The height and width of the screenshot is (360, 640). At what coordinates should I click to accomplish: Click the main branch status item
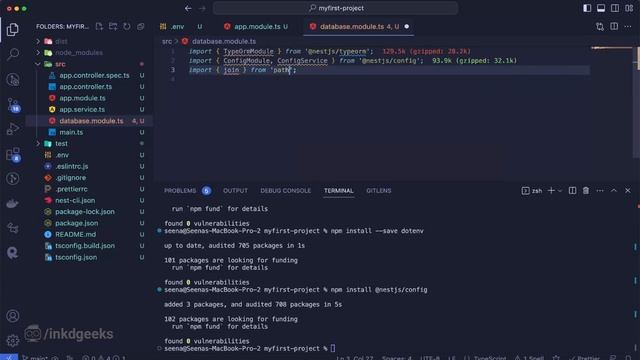(36, 358)
